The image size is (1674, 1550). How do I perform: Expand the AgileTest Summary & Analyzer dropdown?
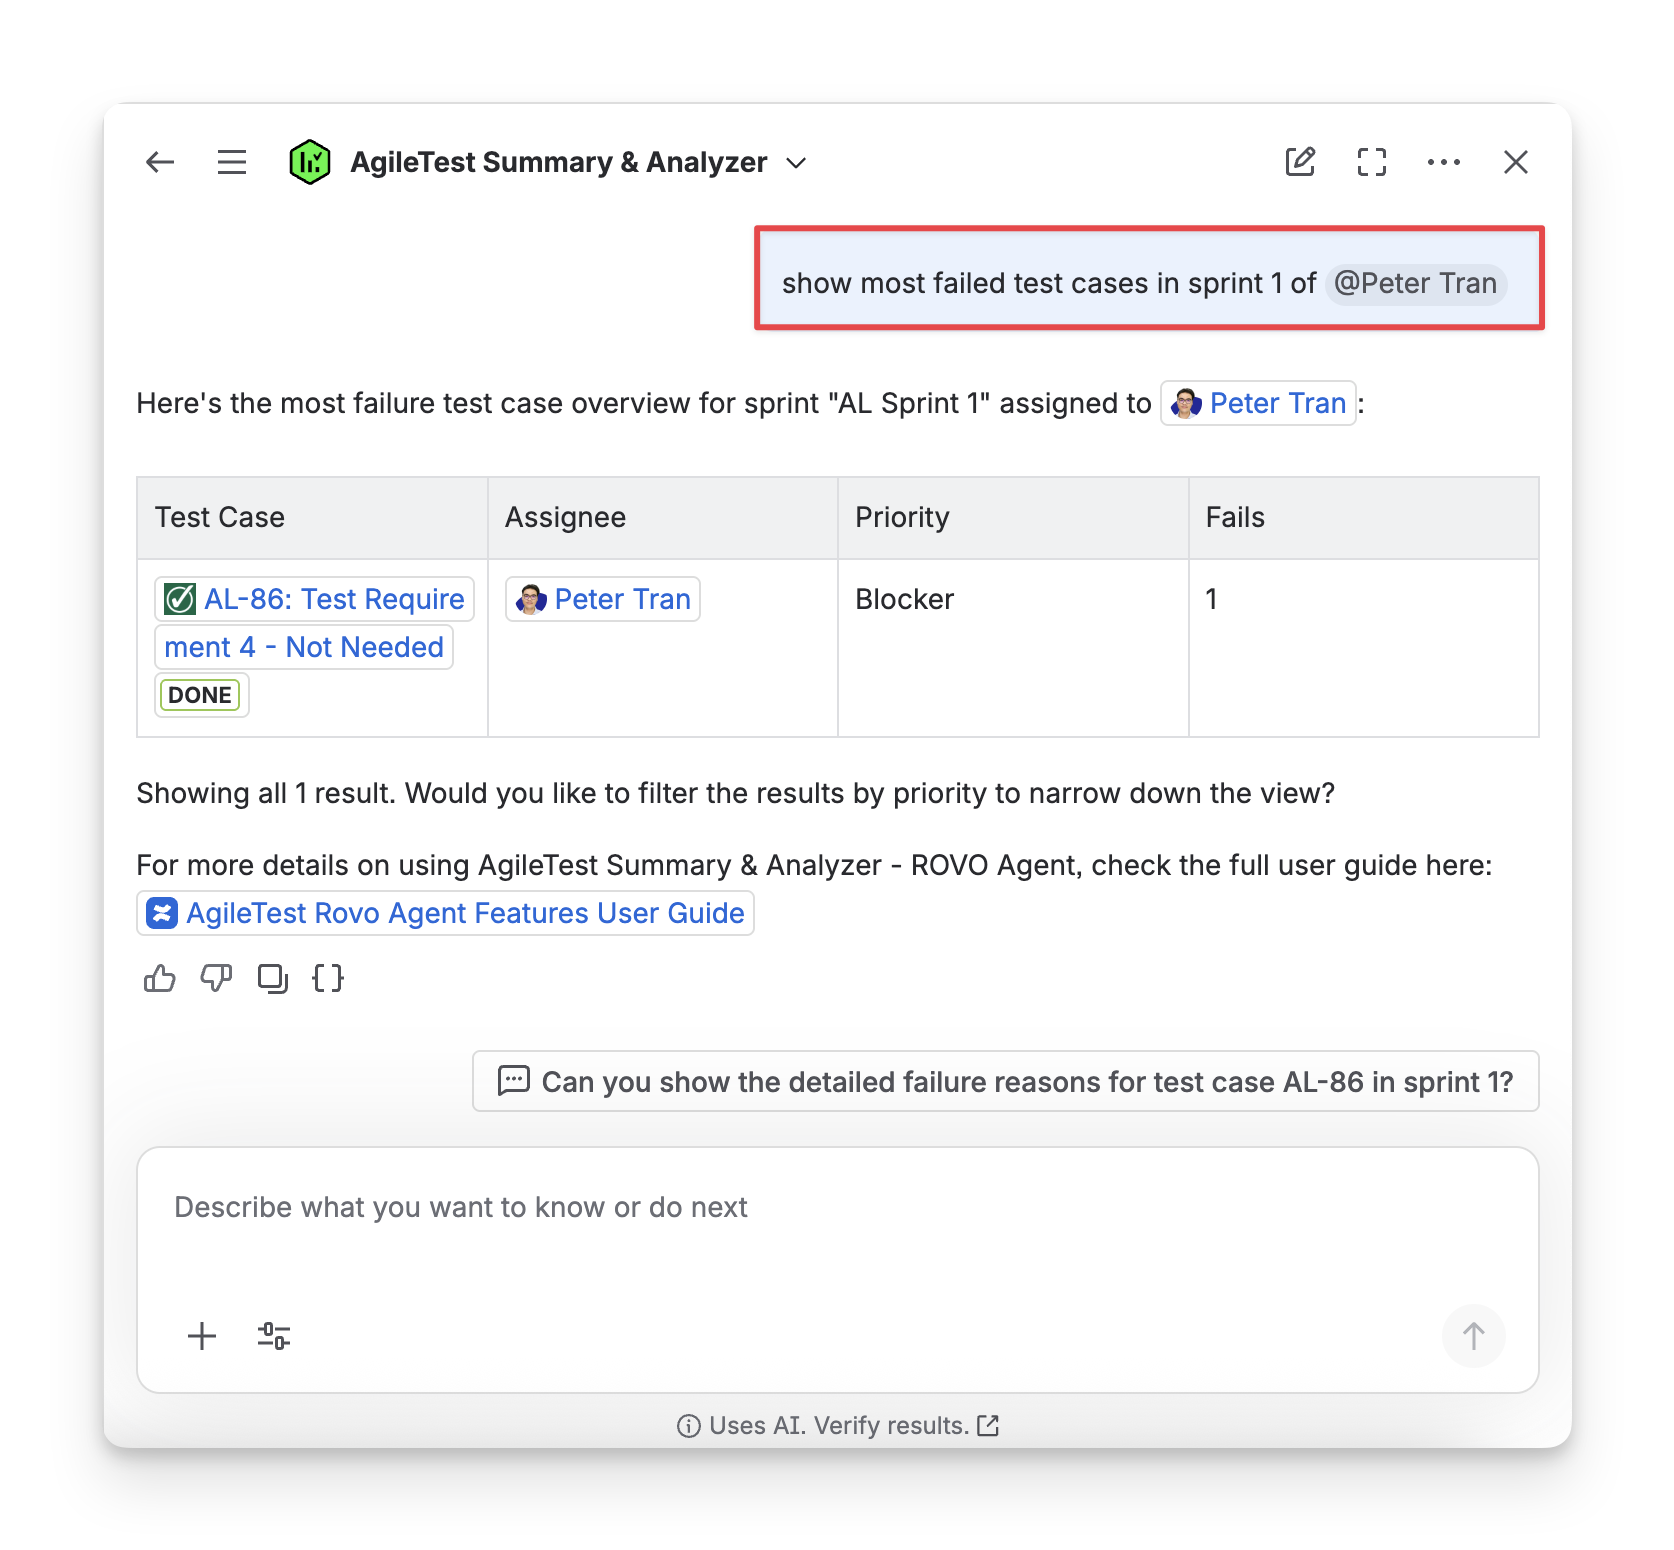point(796,163)
